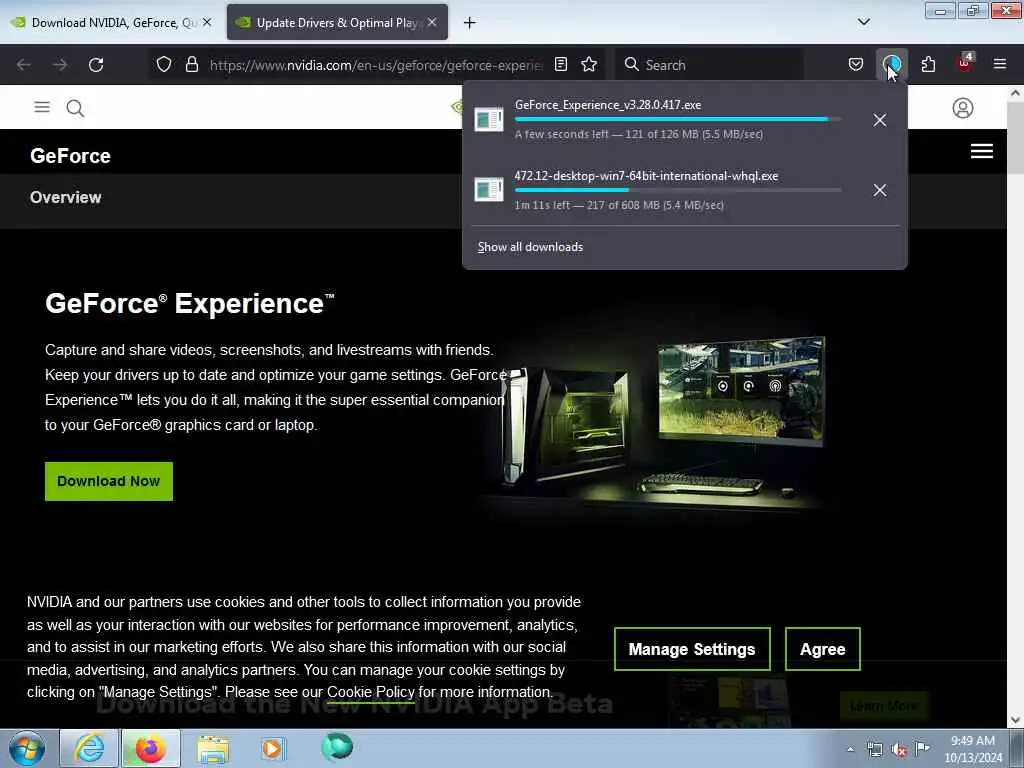Reload the current NVIDIA page
This screenshot has height=768, width=1024.
(x=96, y=65)
